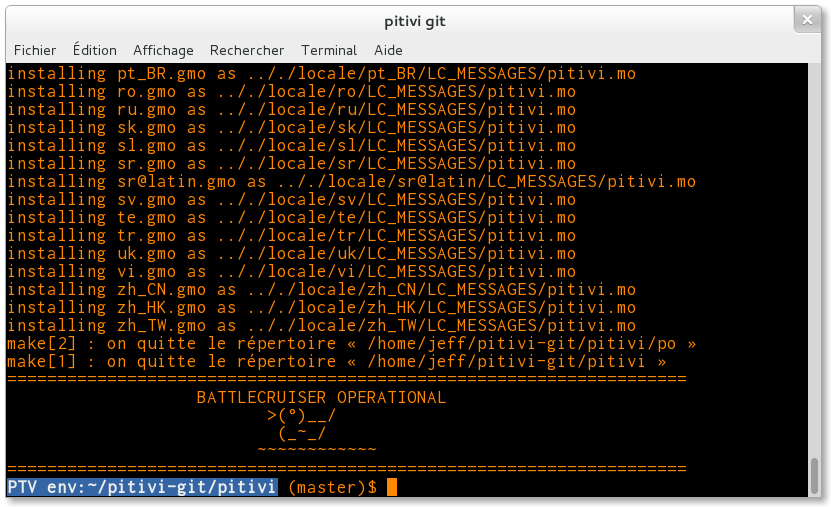Click the line installing ru.gmo
The image size is (831, 507).
point(291,110)
